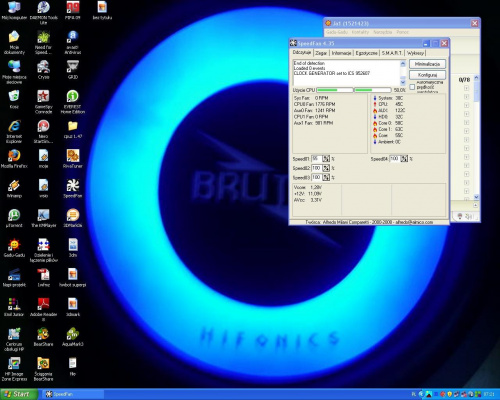
Task: Open the Kosz recycle bin icon
Action: click(x=14, y=99)
